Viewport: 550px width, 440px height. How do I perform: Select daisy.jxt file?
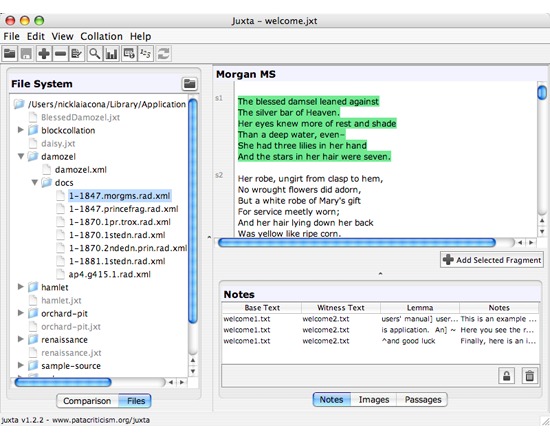pyautogui.click(x=58, y=144)
